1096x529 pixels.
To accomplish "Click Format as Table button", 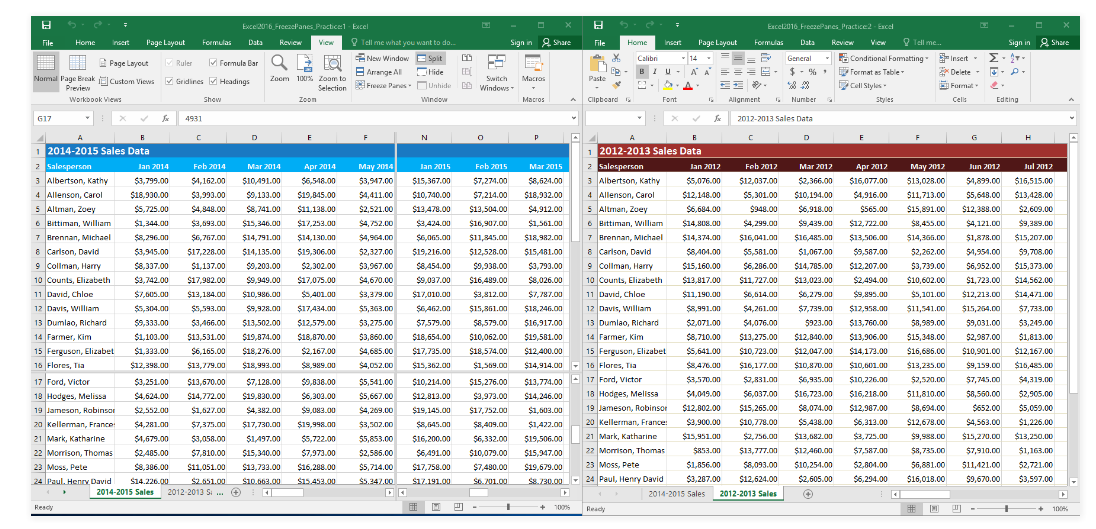I will click(x=872, y=72).
